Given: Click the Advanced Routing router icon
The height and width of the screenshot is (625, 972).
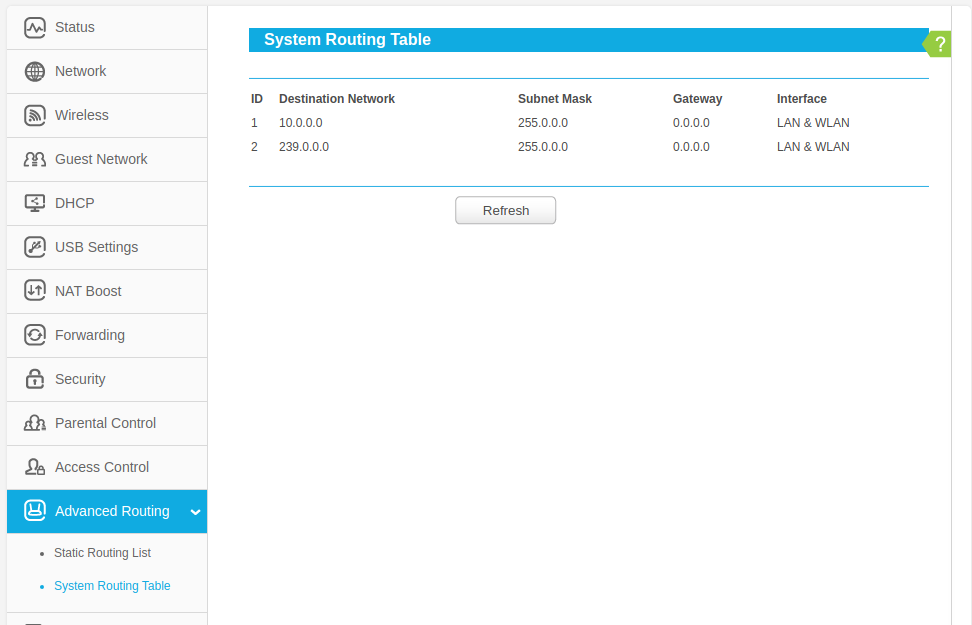Looking at the screenshot, I should pyautogui.click(x=35, y=510).
